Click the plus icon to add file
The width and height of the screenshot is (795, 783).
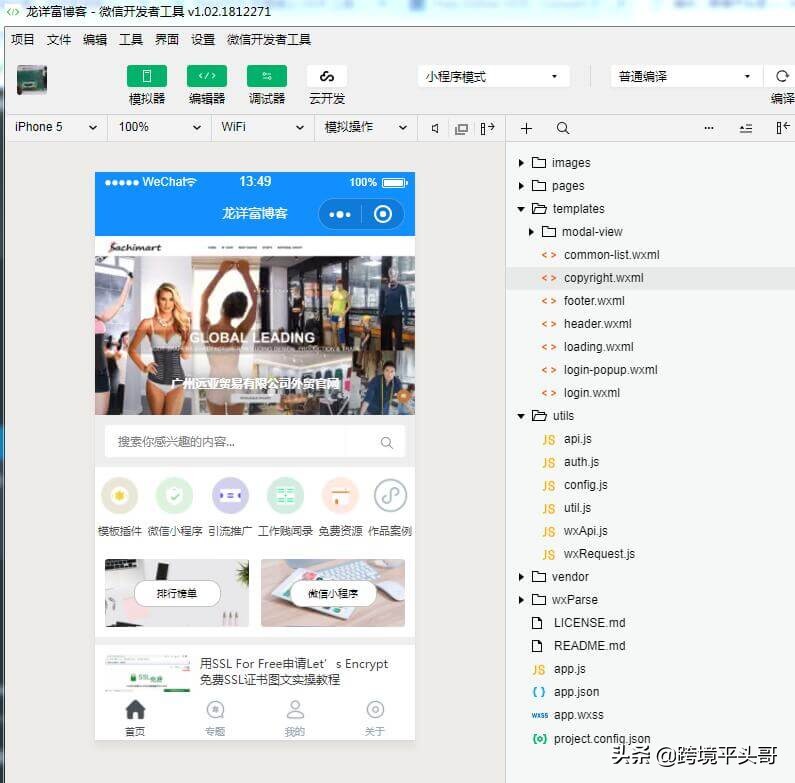526,128
